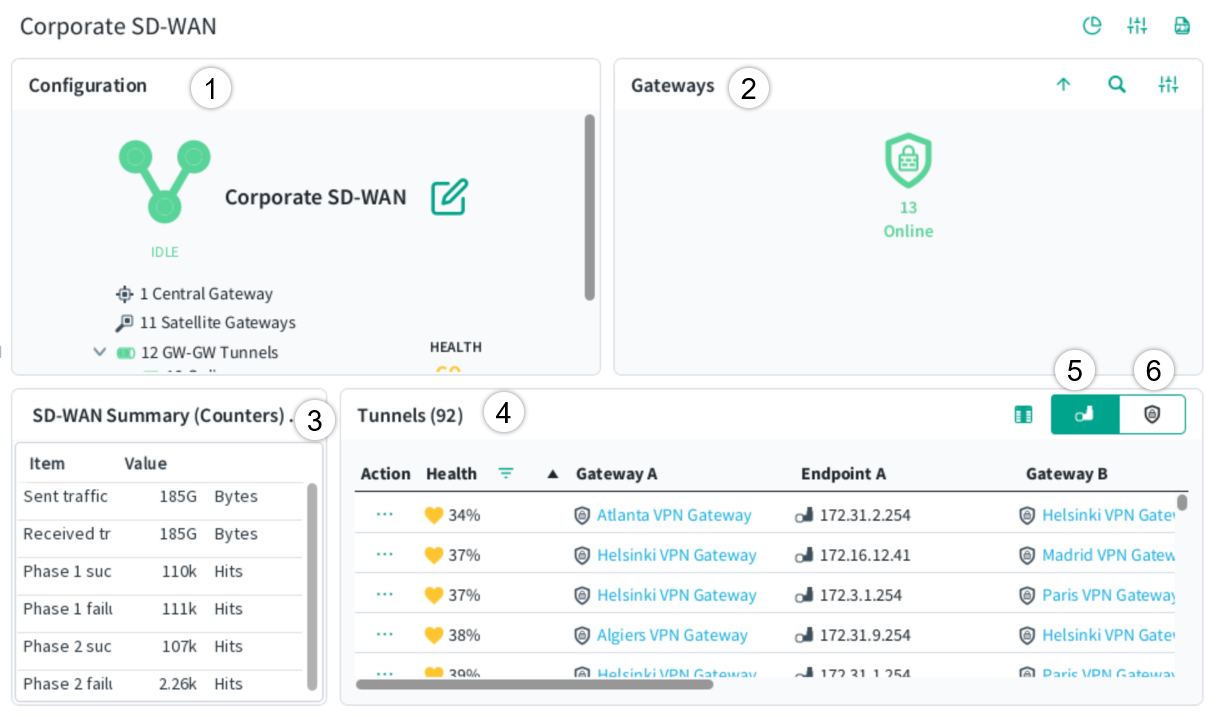
Task: Click the up arrow icon in Gateways panel
Action: [x=1063, y=85]
